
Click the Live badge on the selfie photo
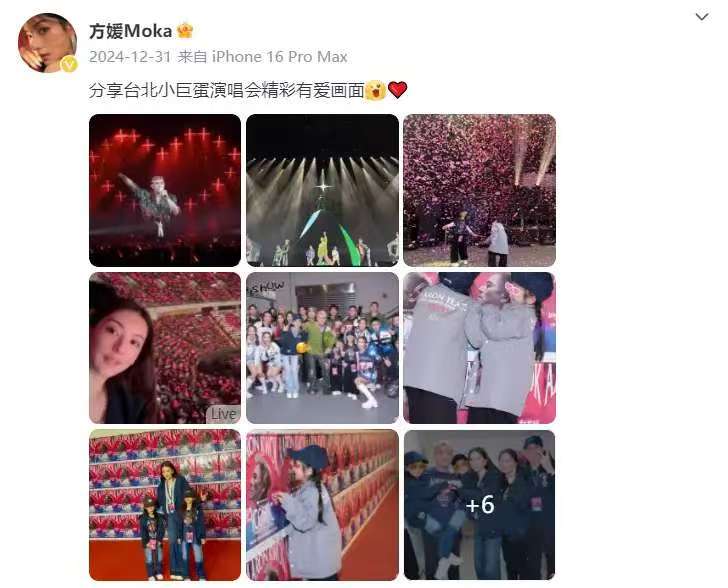(x=224, y=413)
